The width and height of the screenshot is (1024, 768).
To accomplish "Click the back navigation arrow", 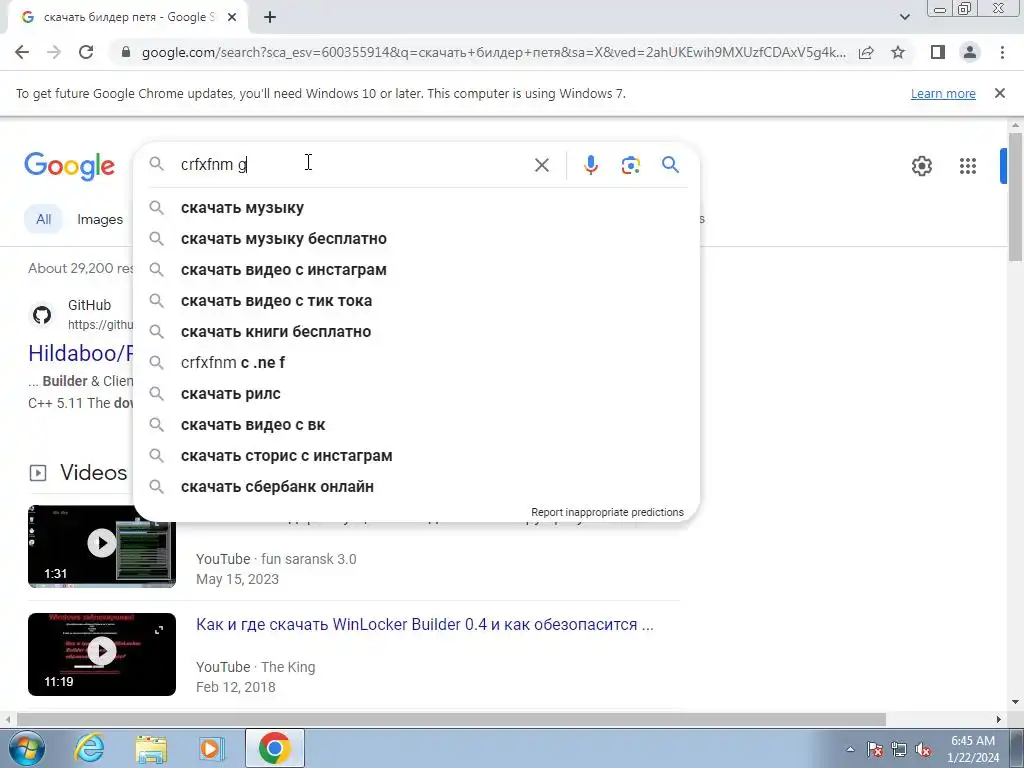I will pyautogui.click(x=22, y=52).
